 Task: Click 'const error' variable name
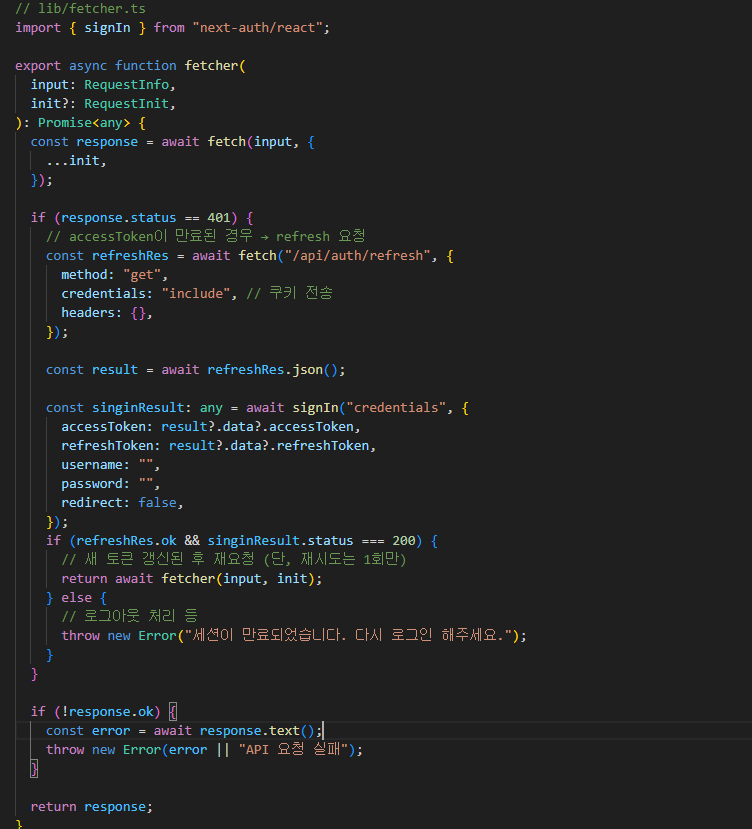(111, 731)
